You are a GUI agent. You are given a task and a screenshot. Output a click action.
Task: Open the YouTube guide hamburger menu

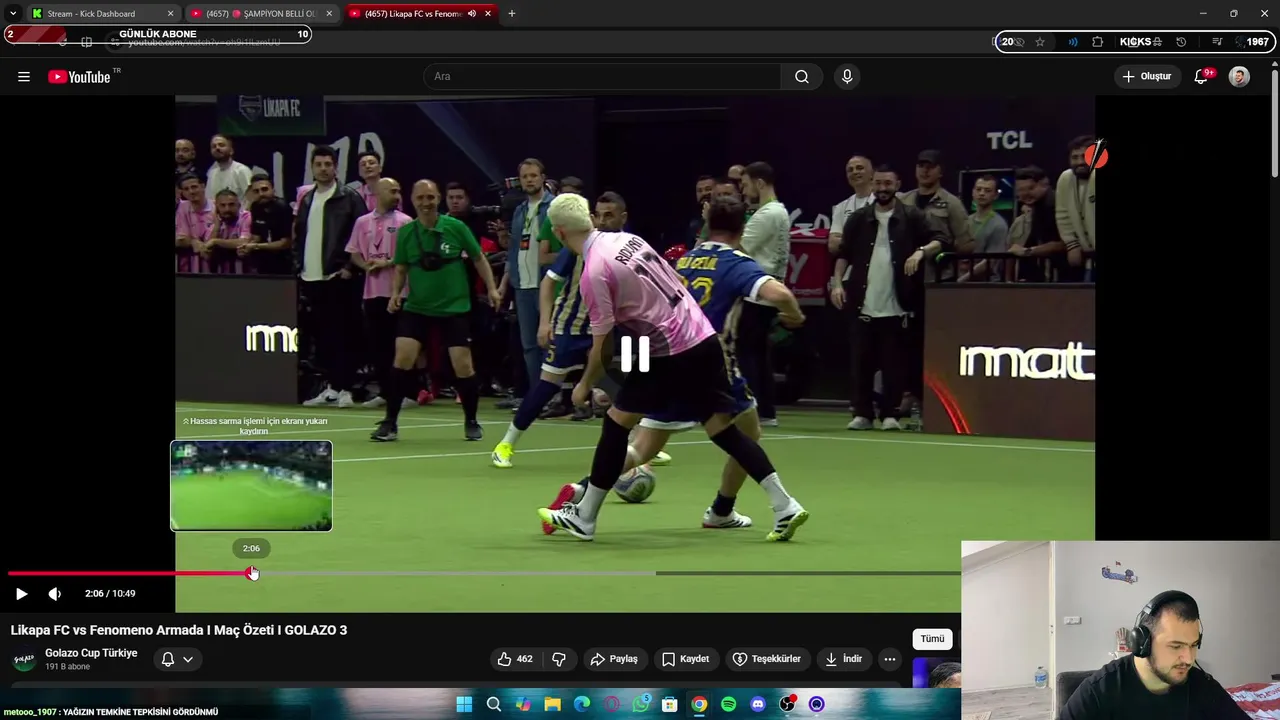pos(23,76)
